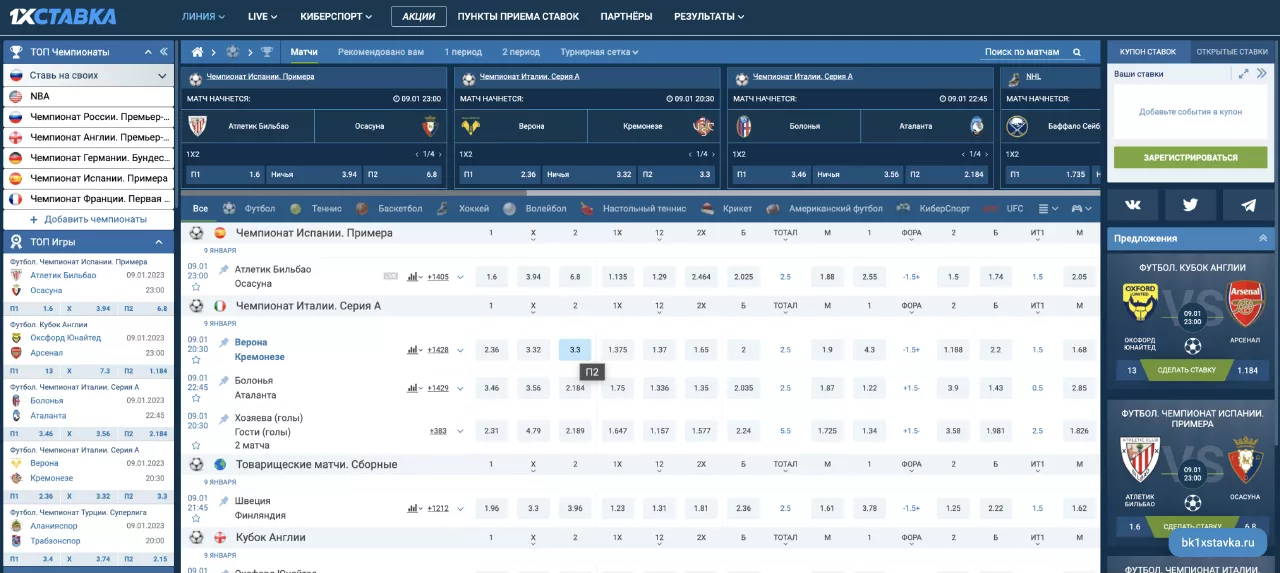Switch to Матчи tab
The image size is (1280, 573).
coord(304,52)
